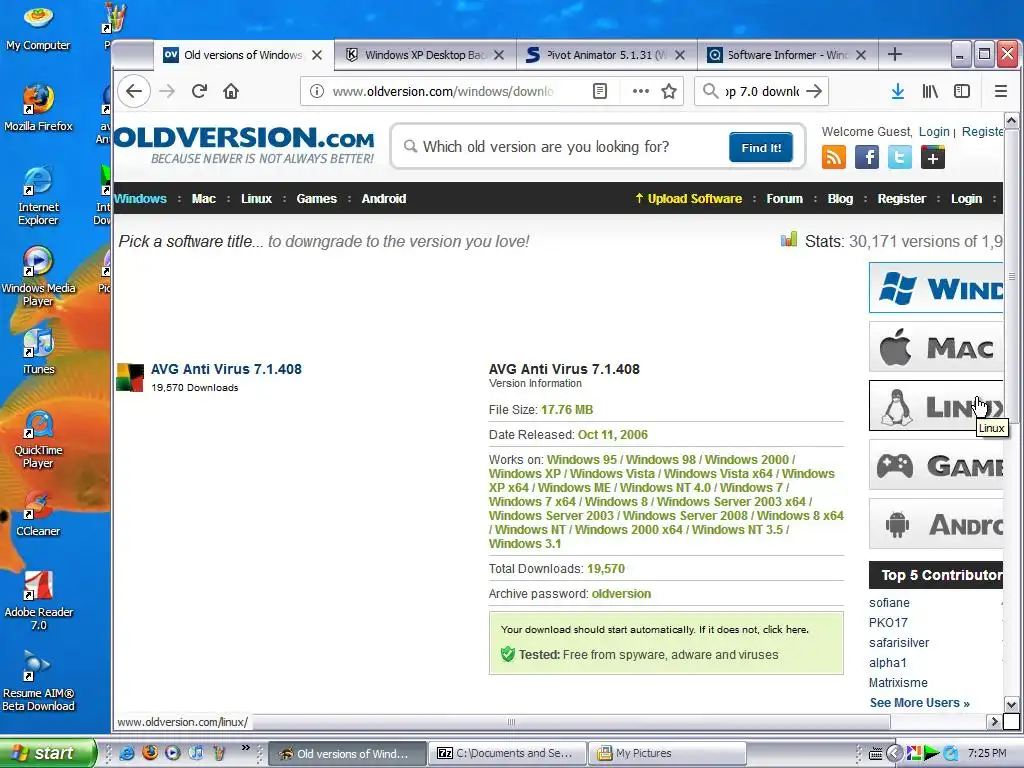Screen dimensions: 1024x768
Task: Open the Firefox home page icon
Action: pos(231,91)
